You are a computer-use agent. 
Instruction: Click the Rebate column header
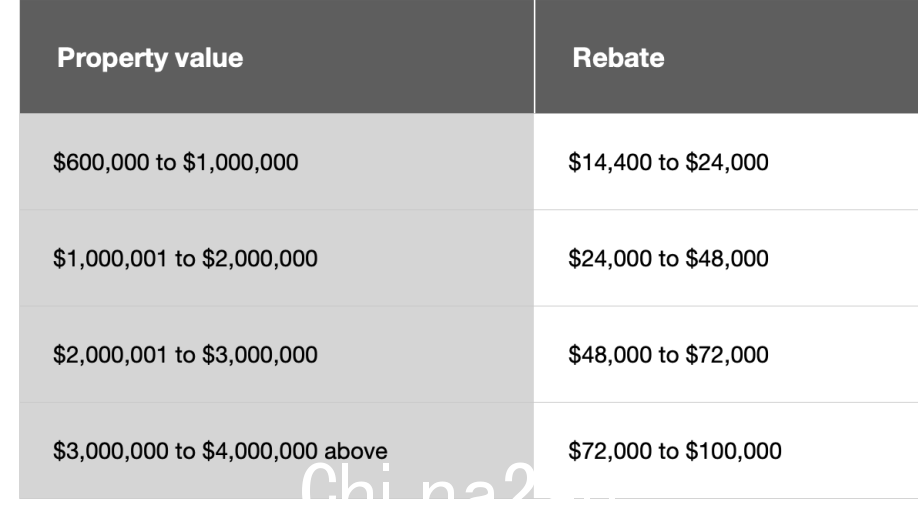tap(727, 57)
